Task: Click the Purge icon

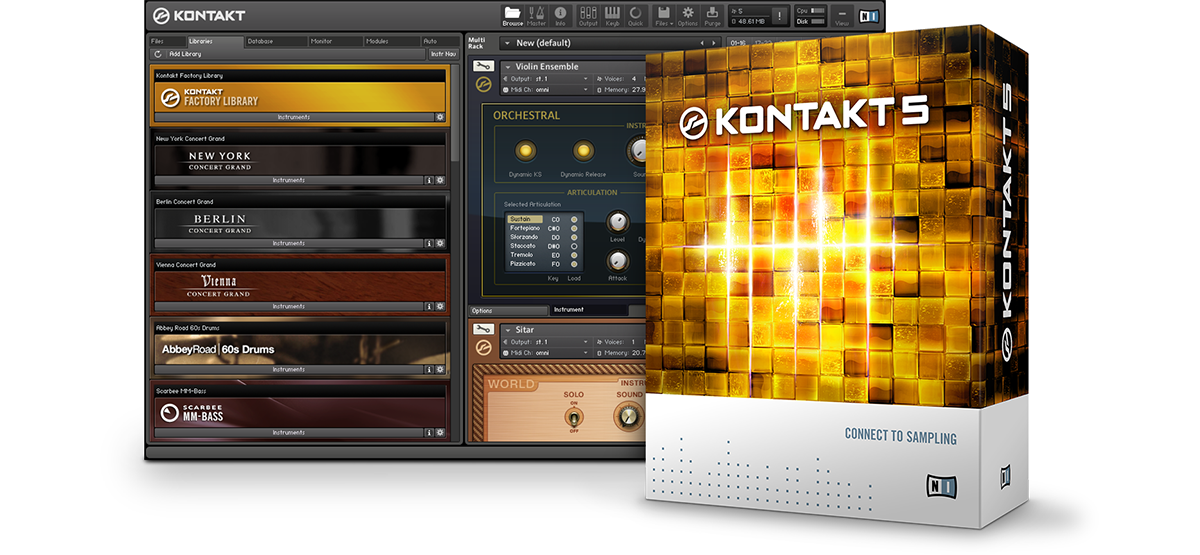Action: pyautogui.click(x=714, y=16)
